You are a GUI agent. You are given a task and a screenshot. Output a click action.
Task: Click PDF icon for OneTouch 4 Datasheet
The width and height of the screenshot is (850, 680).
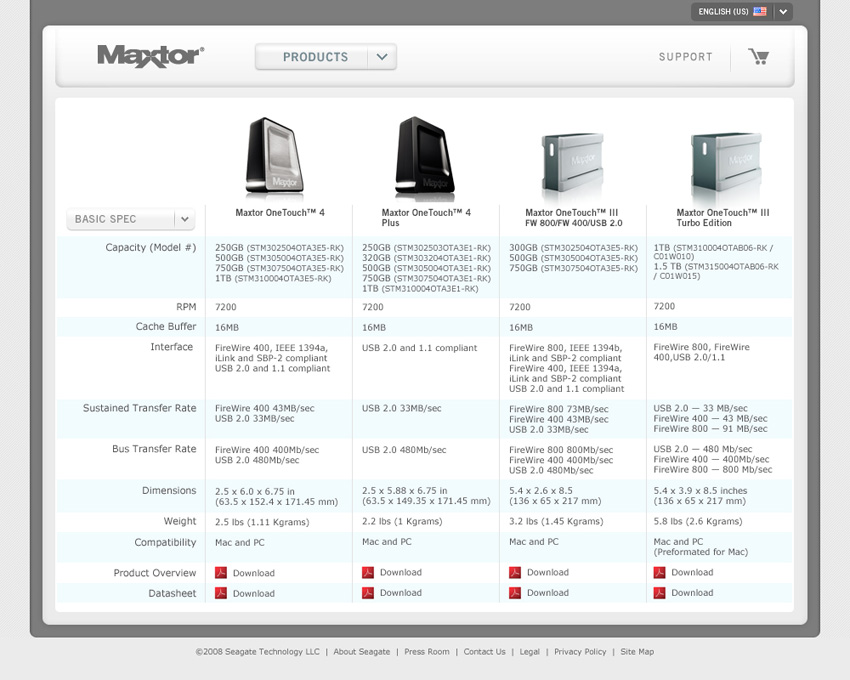[221, 593]
